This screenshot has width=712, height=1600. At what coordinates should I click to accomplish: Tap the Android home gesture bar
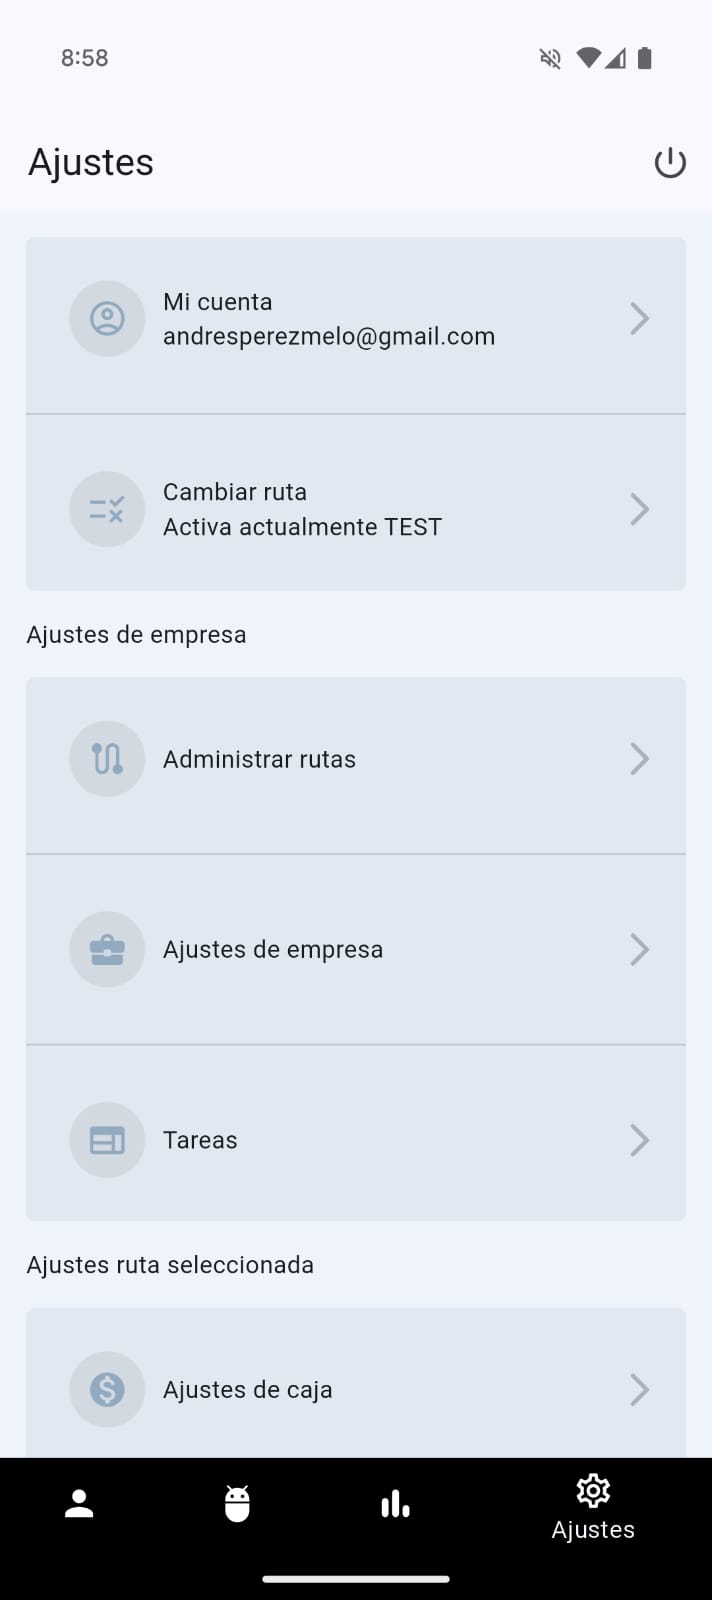(356, 1580)
